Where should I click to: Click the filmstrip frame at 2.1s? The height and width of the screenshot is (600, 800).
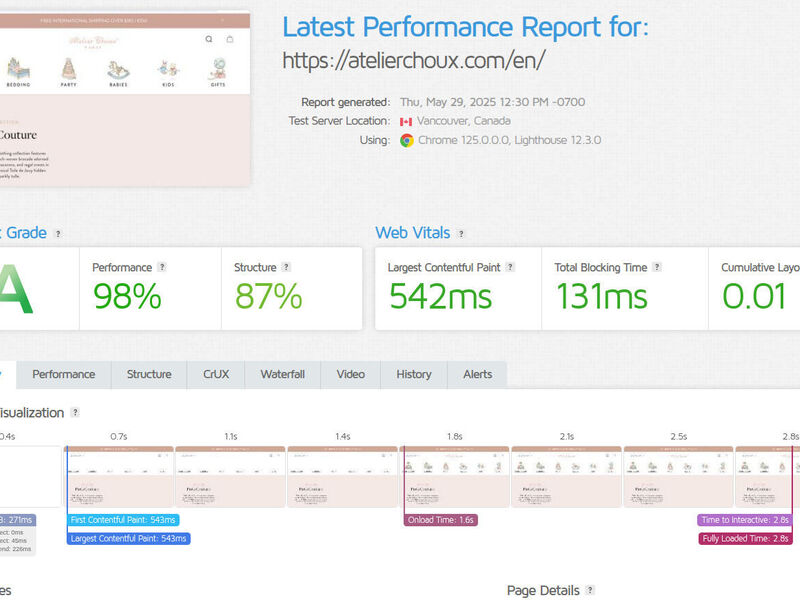coord(566,477)
